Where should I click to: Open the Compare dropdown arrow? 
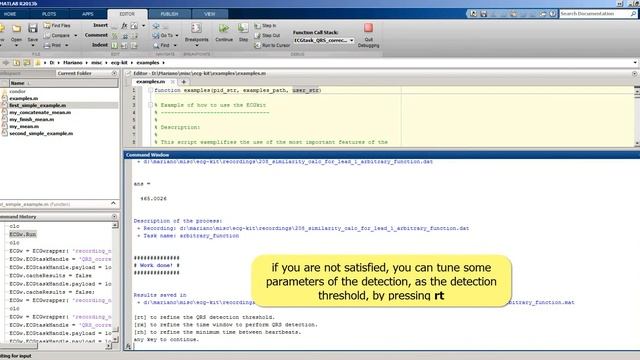(x=76, y=36)
